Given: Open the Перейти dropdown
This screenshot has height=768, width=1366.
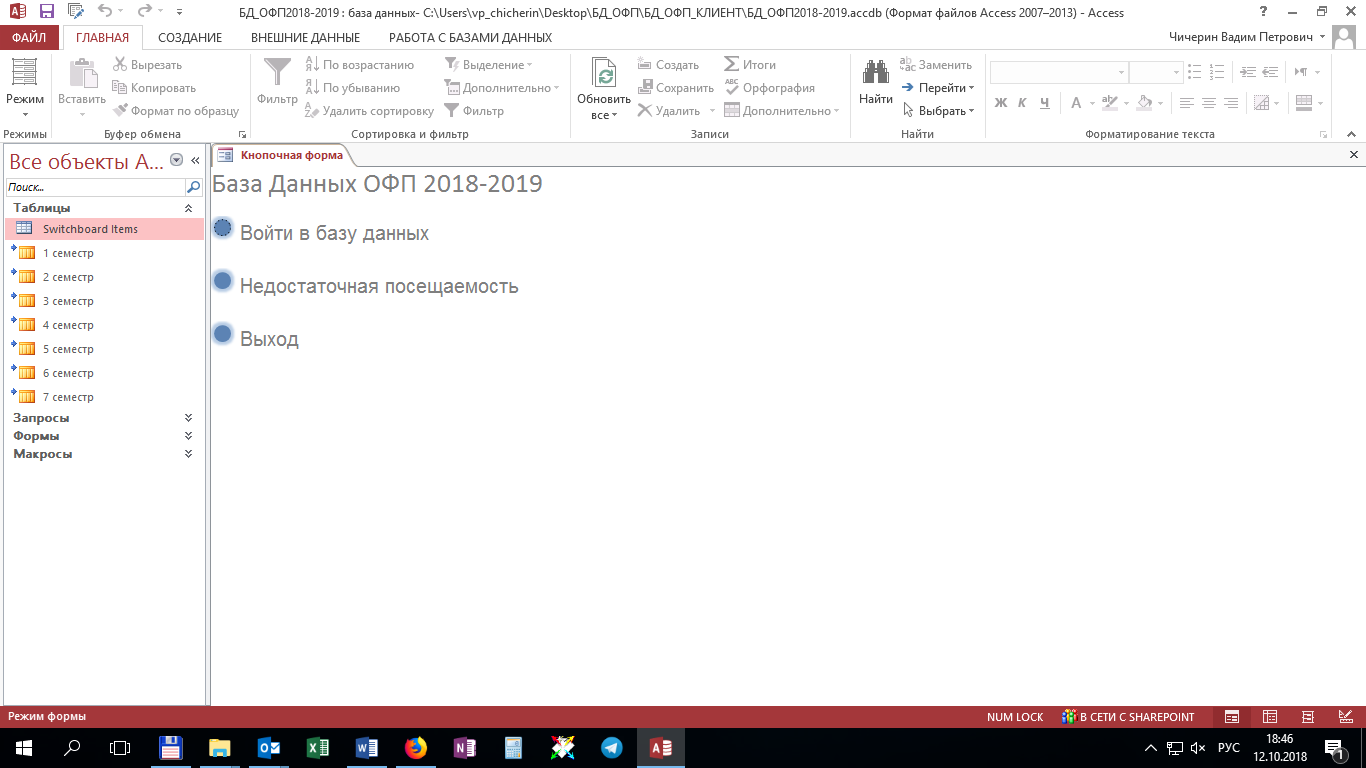Looking at the screenshot, I should (945, 88).
